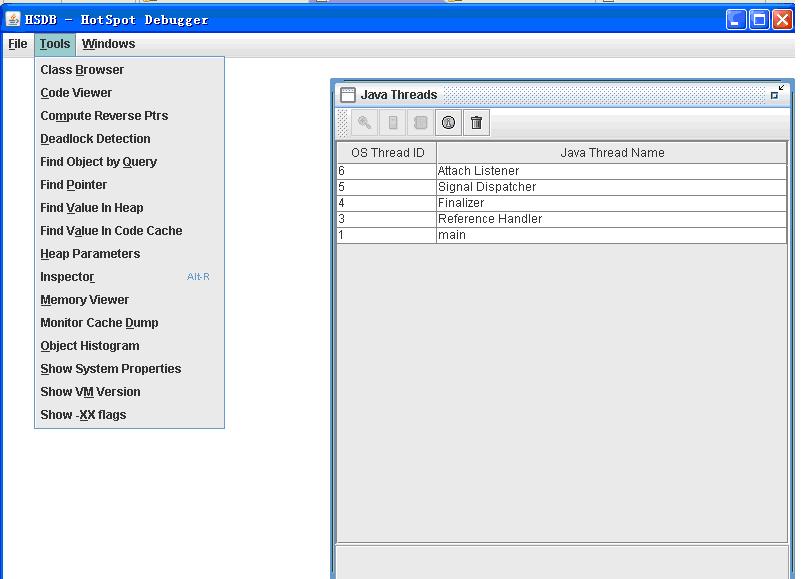
Task: Choose Find Value In Heap
Action: coord(129,208)
